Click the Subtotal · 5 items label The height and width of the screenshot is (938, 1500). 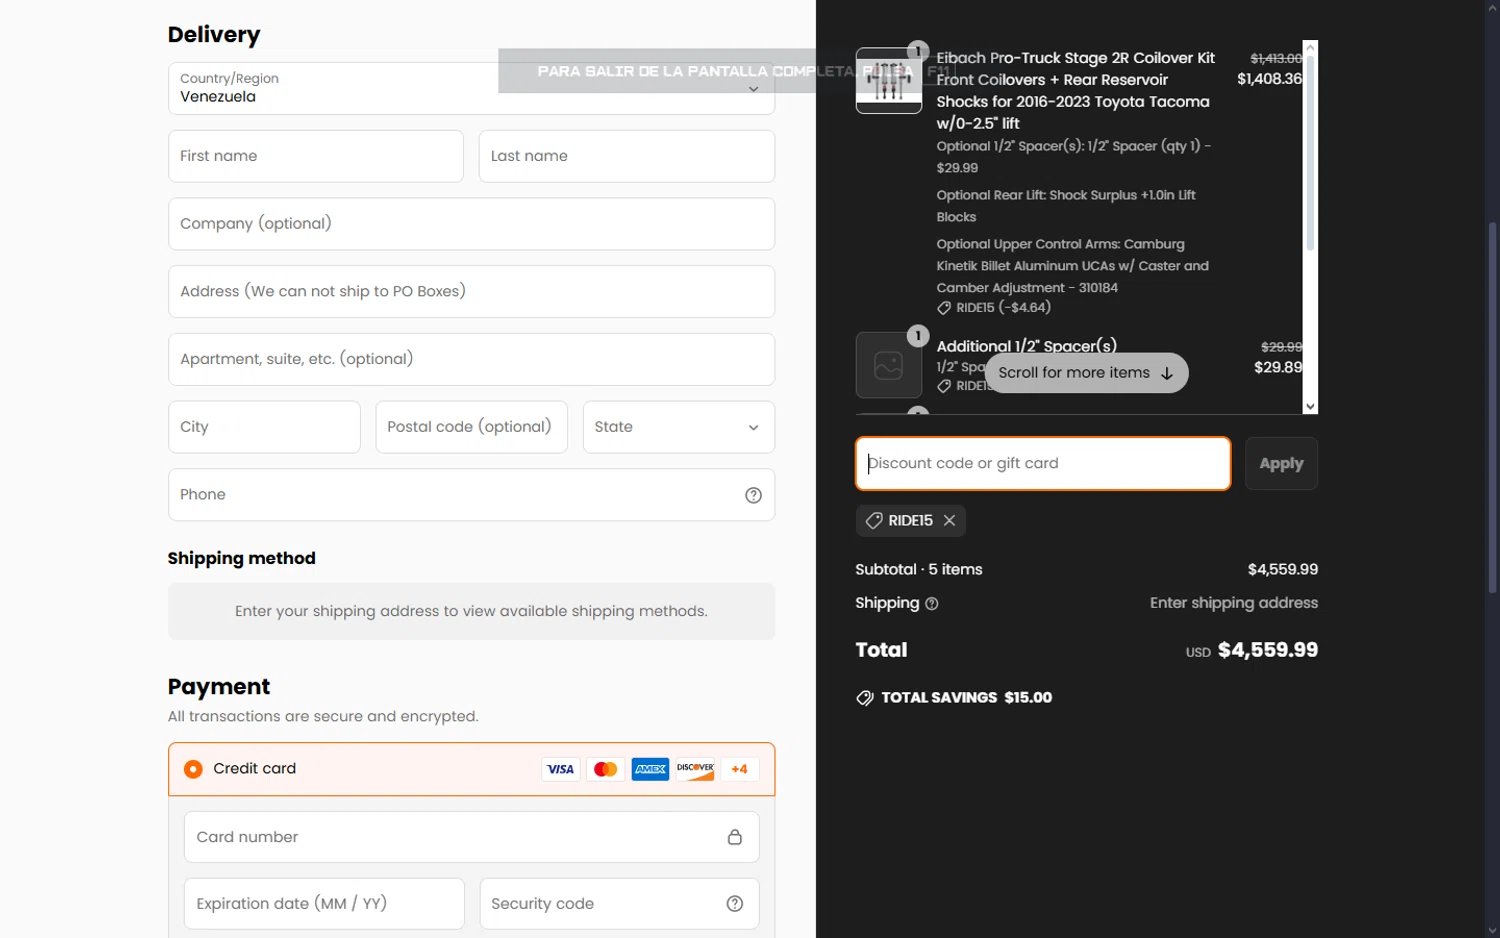(x=919, y=570)
